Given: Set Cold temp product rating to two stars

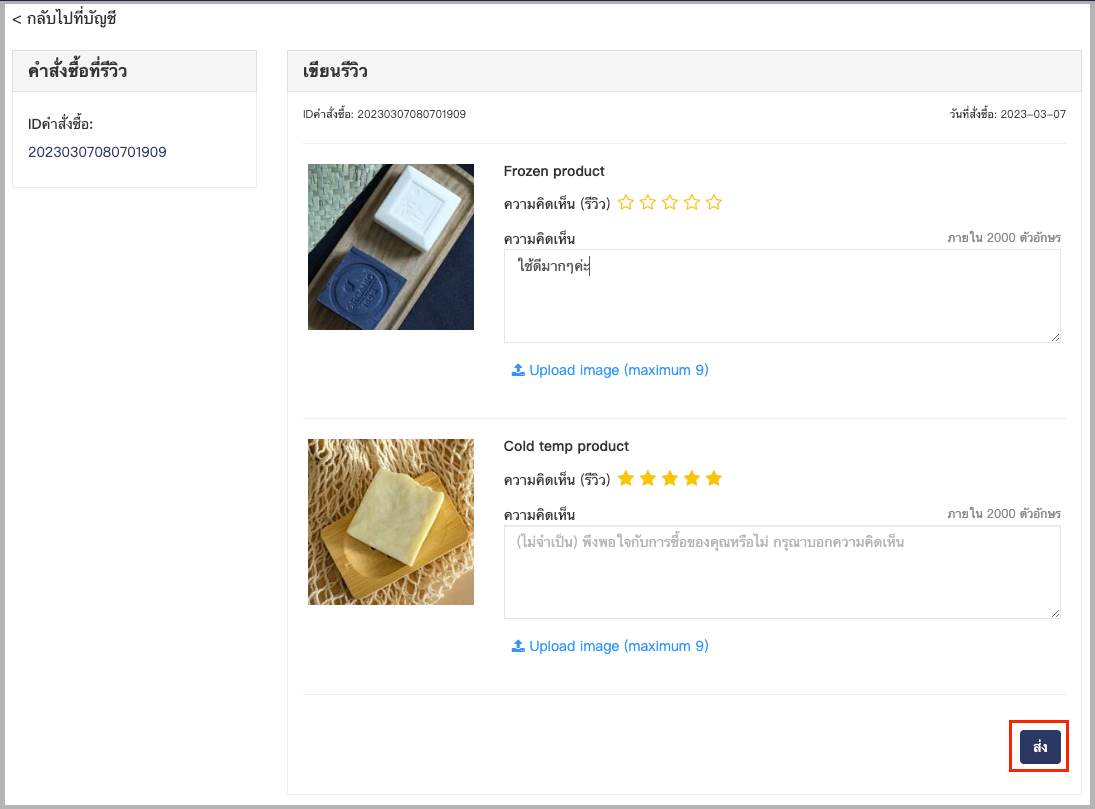Looking at the screenshot, I should point(648,479).
